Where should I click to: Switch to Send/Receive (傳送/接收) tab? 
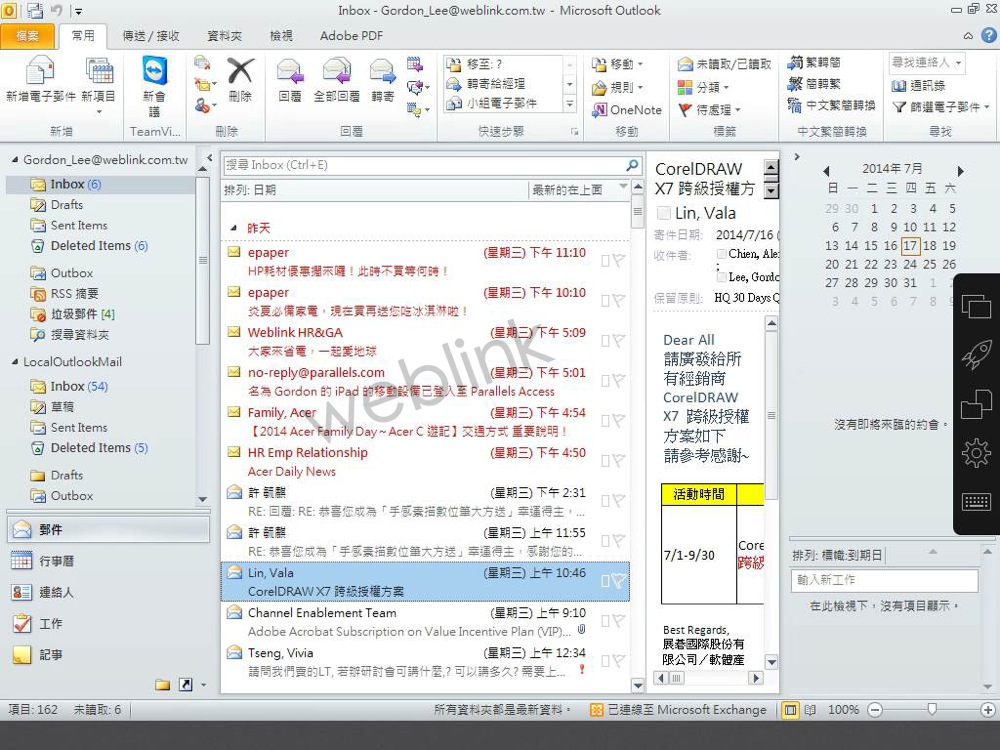click(151, 36)
